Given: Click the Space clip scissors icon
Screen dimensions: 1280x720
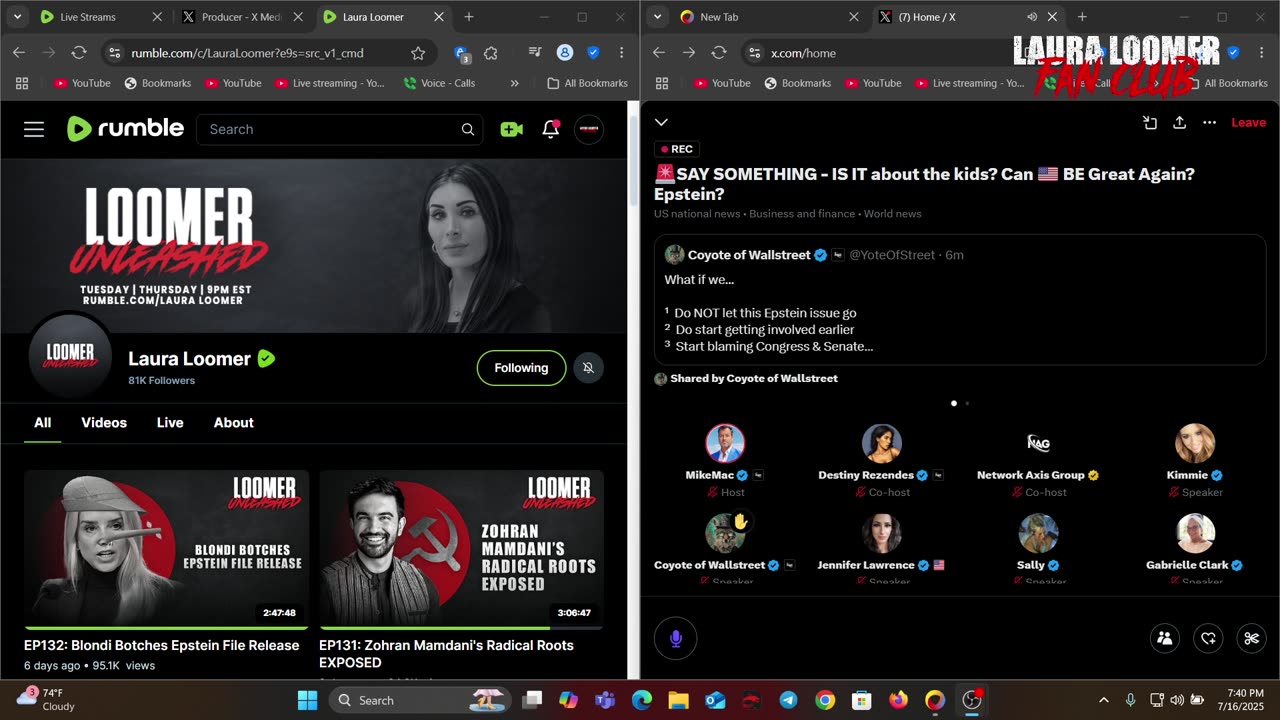Looking at the screenshot, I should click(x=1251, y=638).
